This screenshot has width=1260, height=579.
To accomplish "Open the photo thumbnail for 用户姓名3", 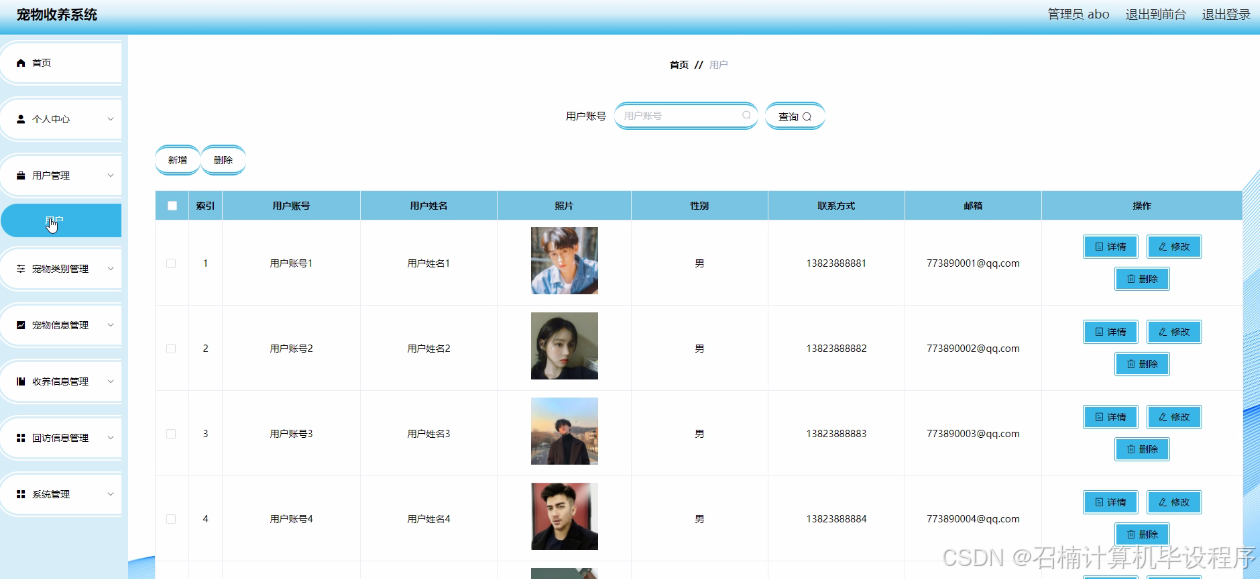I will pos(564,431).
